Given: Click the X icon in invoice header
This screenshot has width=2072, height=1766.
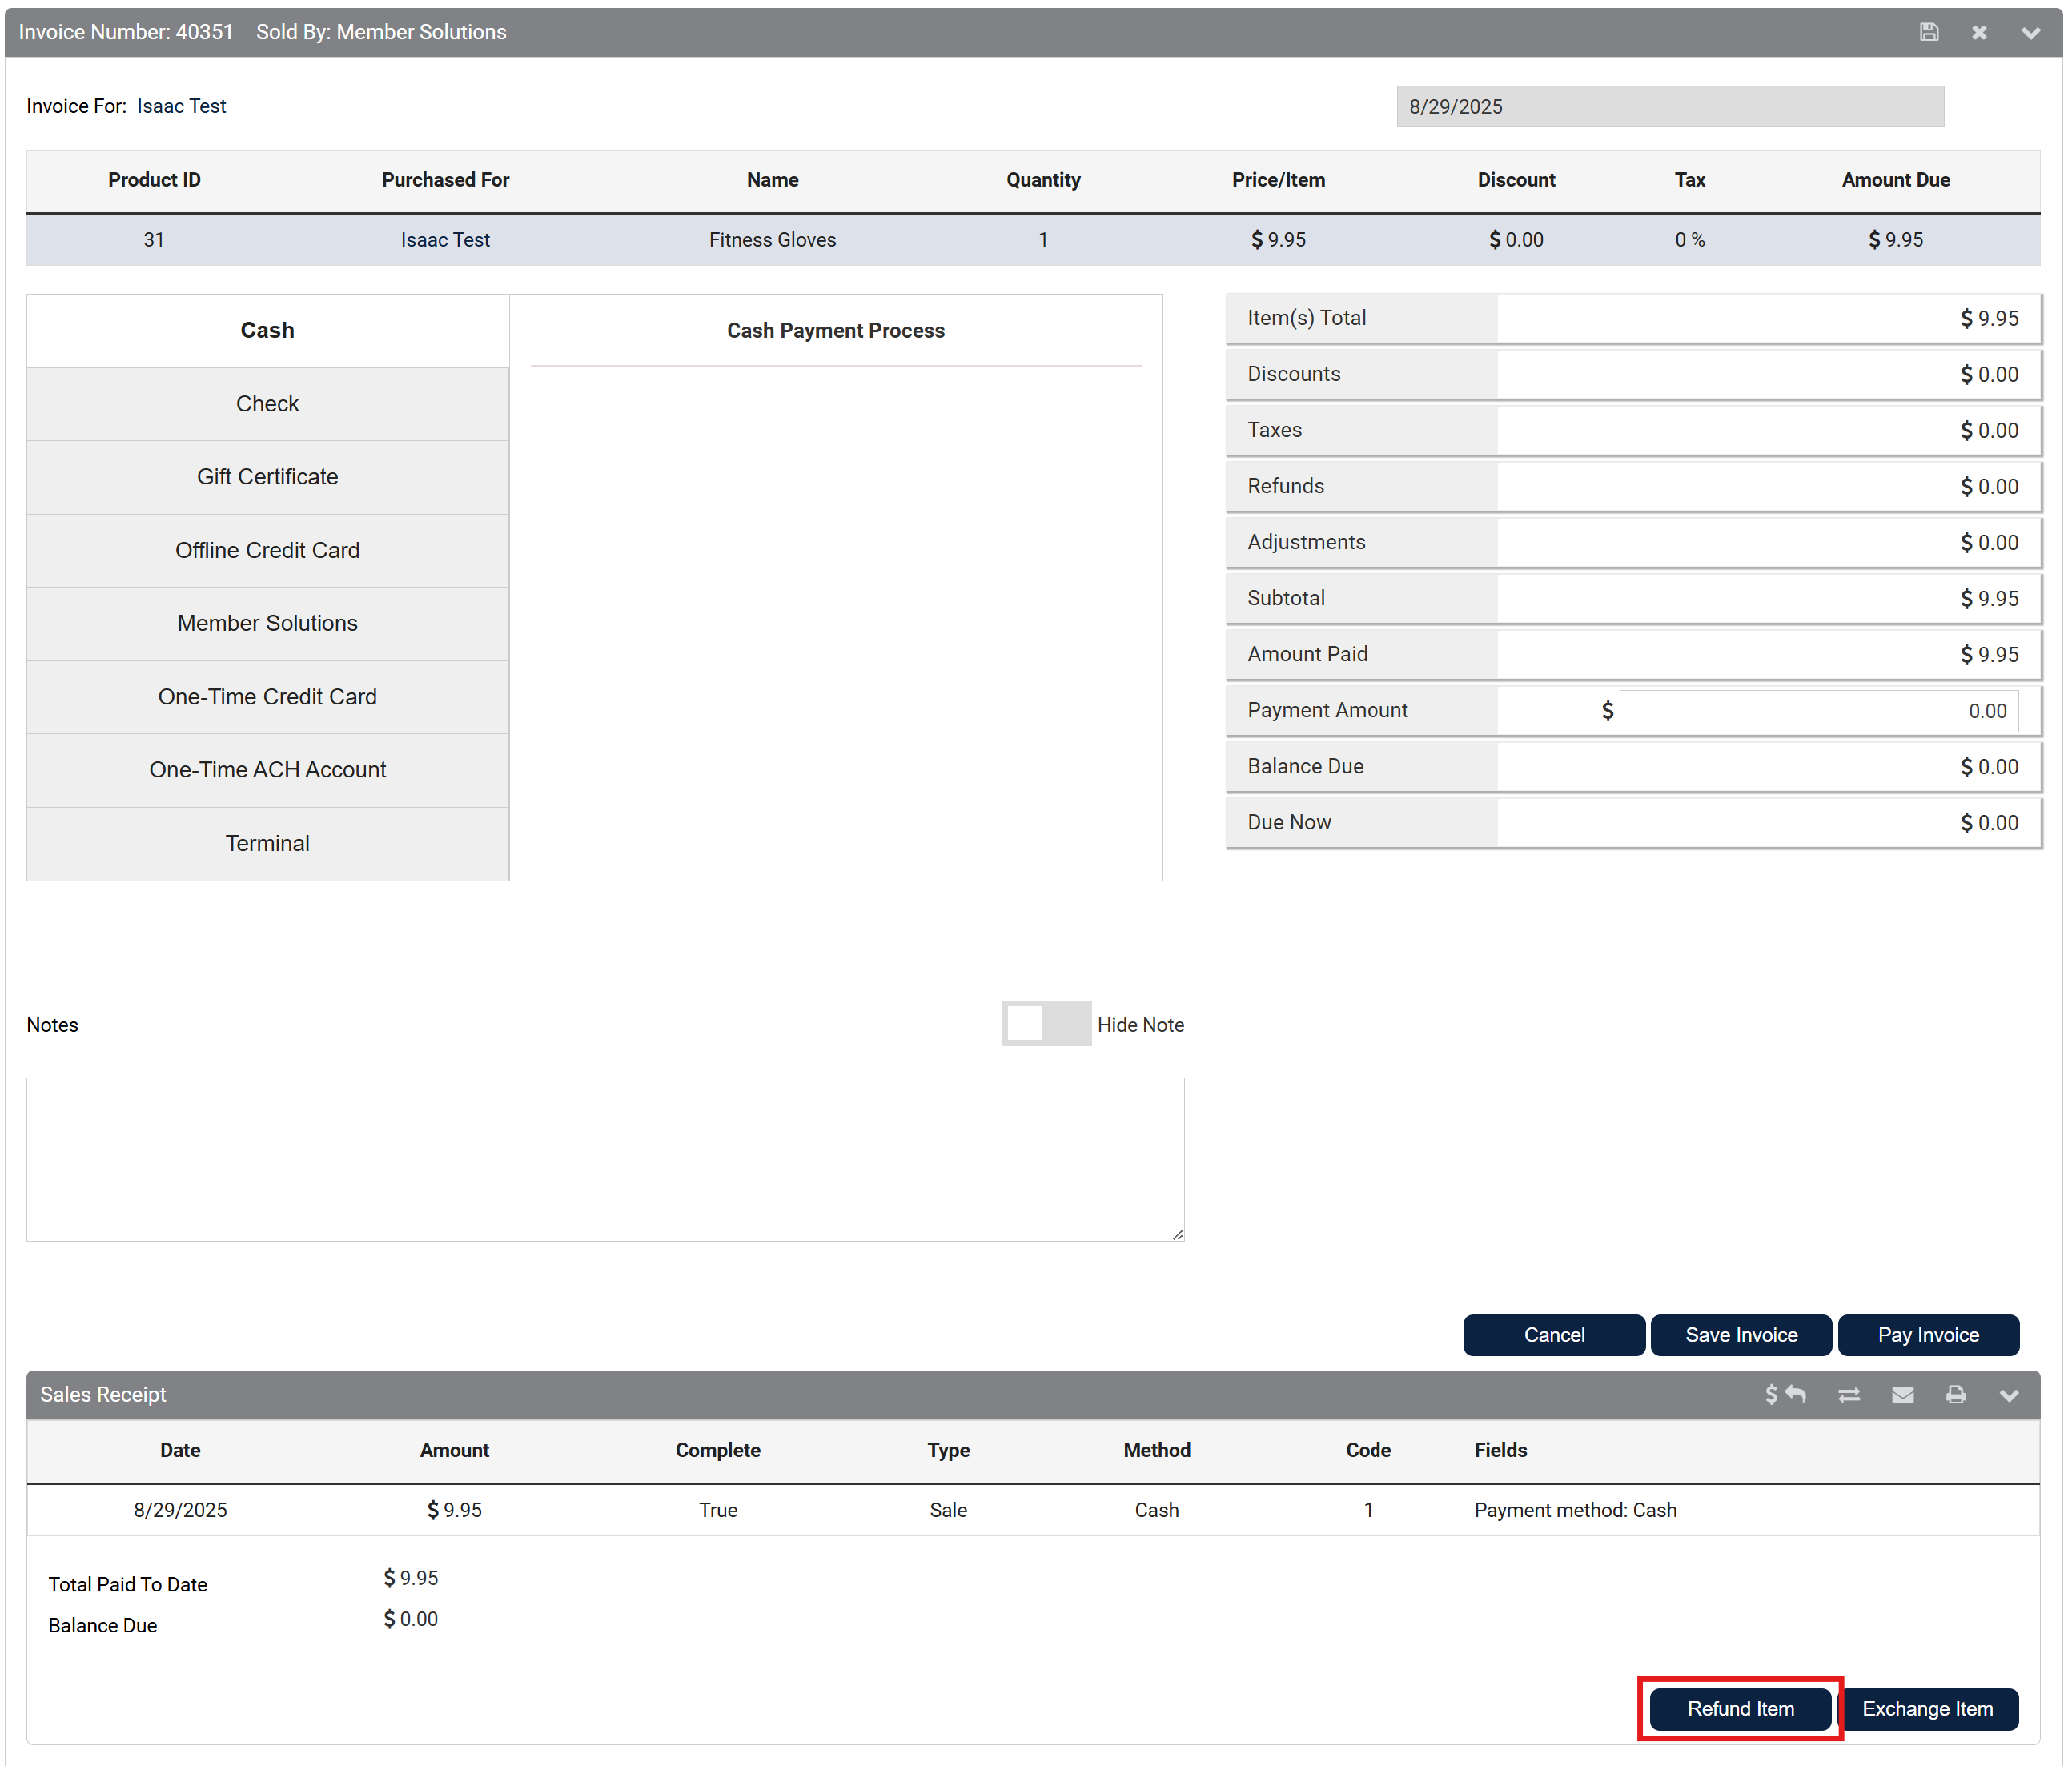Looking at the screenshot, I should 1979,32.
